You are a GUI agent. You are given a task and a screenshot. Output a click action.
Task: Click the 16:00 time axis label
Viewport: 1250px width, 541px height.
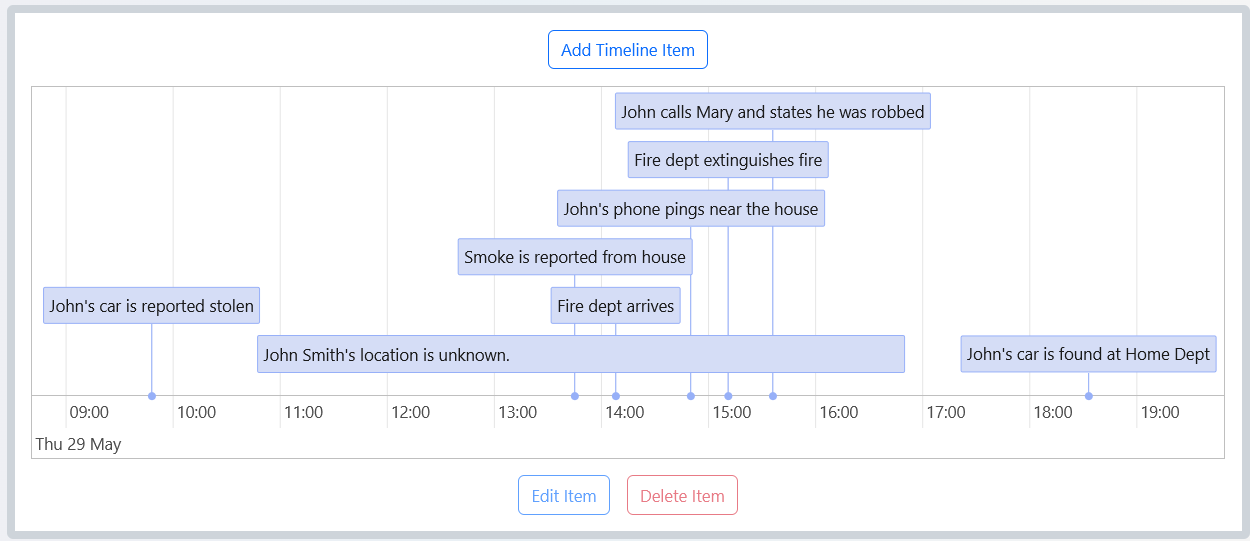tap(838, 412)
